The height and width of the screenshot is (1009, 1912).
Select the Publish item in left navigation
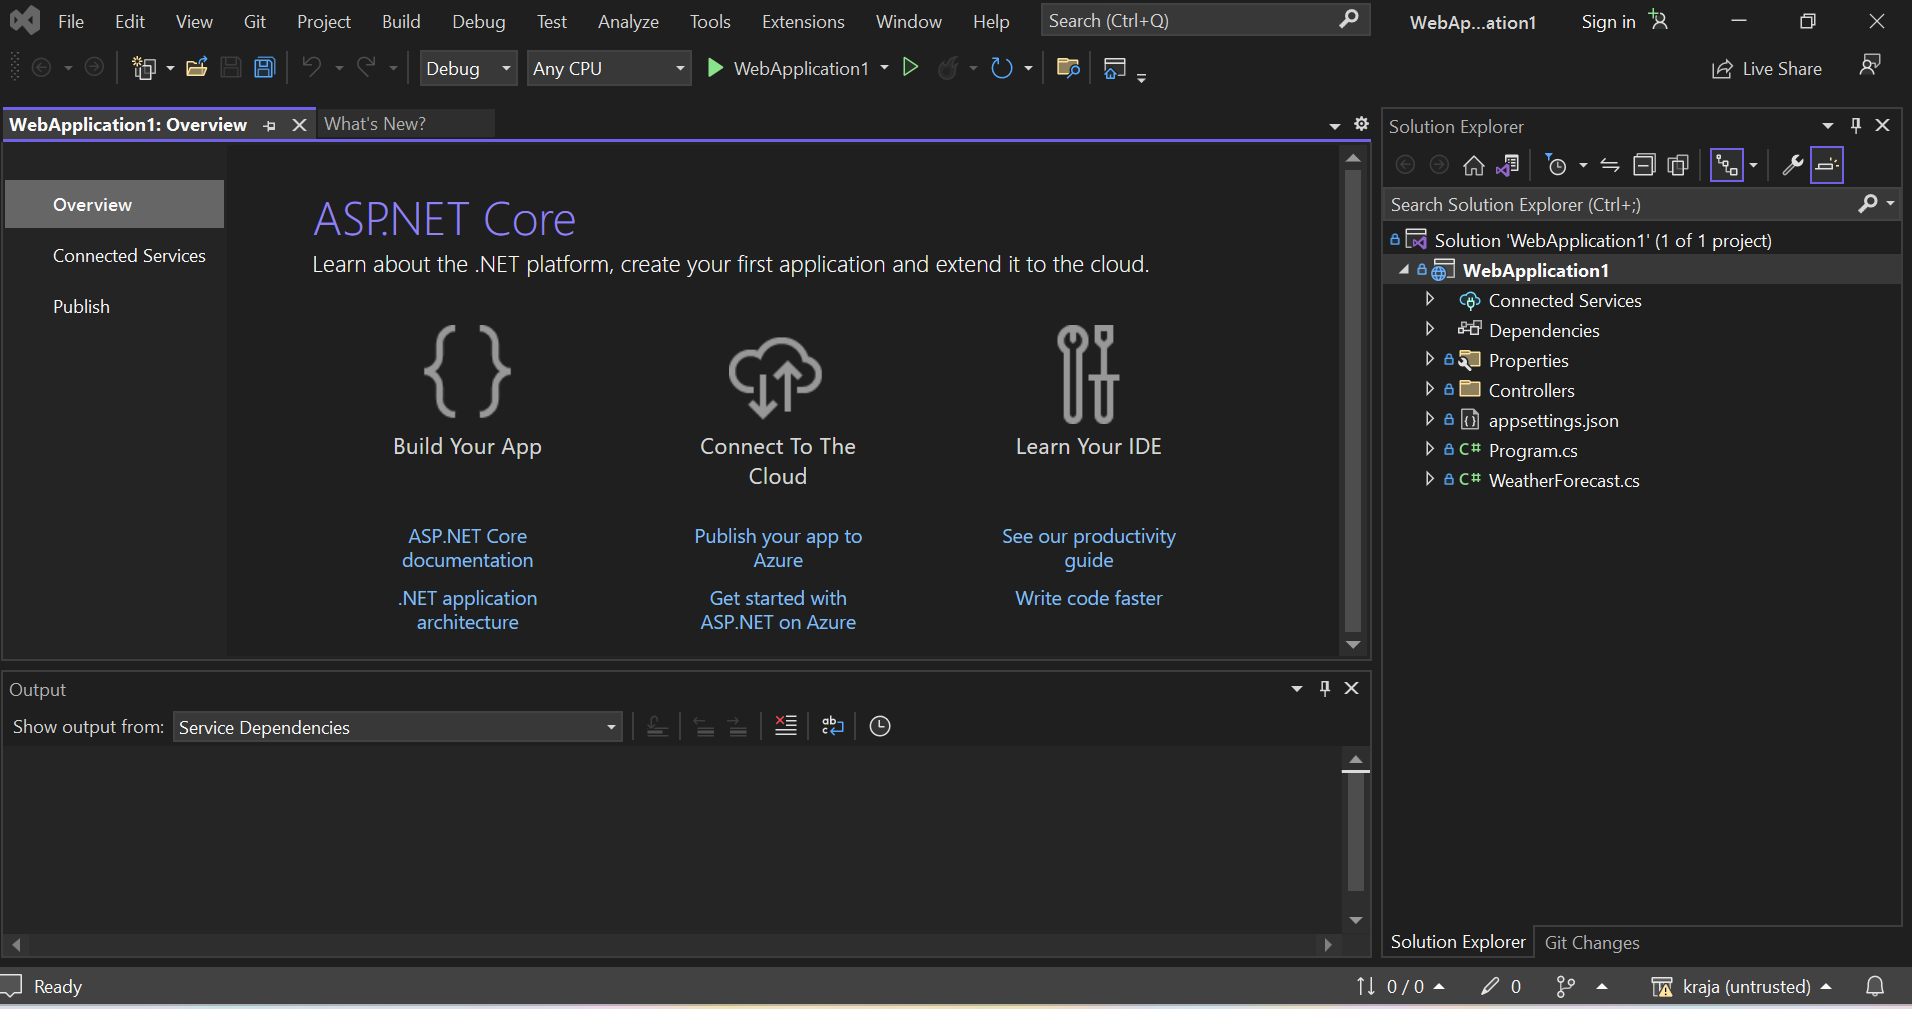(81, 306)
